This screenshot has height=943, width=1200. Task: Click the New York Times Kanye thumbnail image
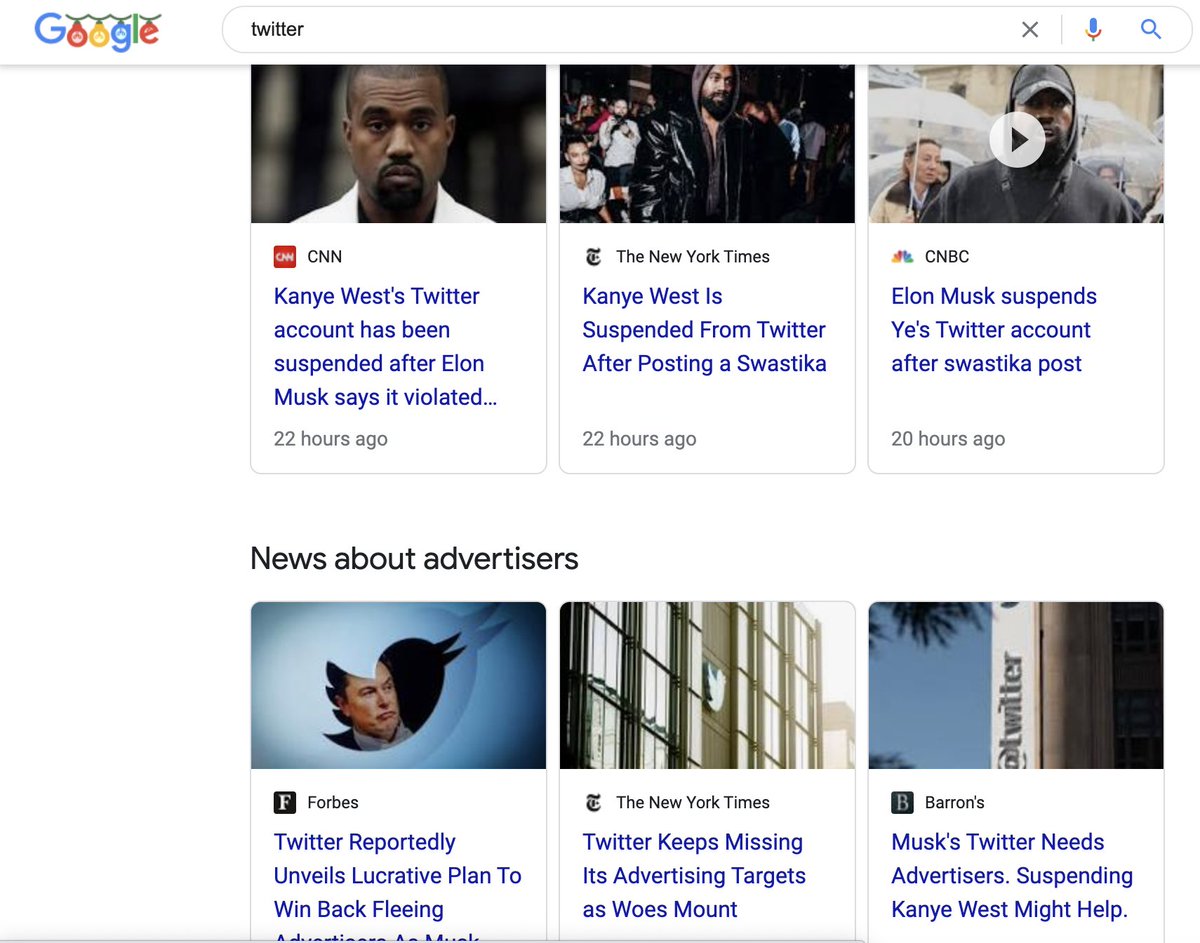pyautogui.click(x=707, y=144)
